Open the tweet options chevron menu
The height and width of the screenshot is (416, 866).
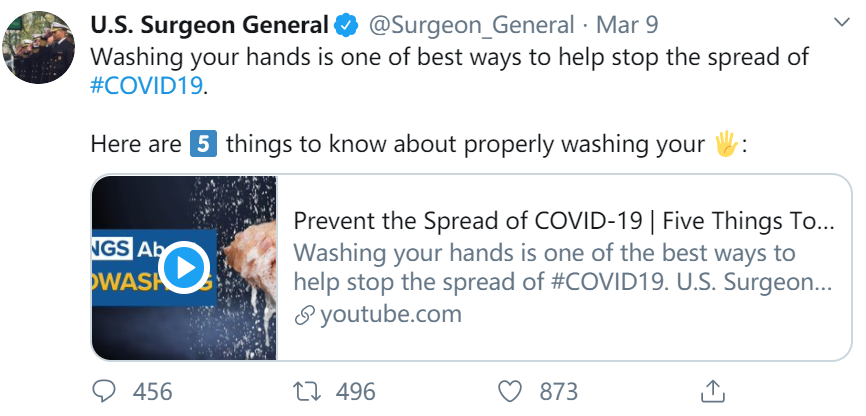click(842, 22)
